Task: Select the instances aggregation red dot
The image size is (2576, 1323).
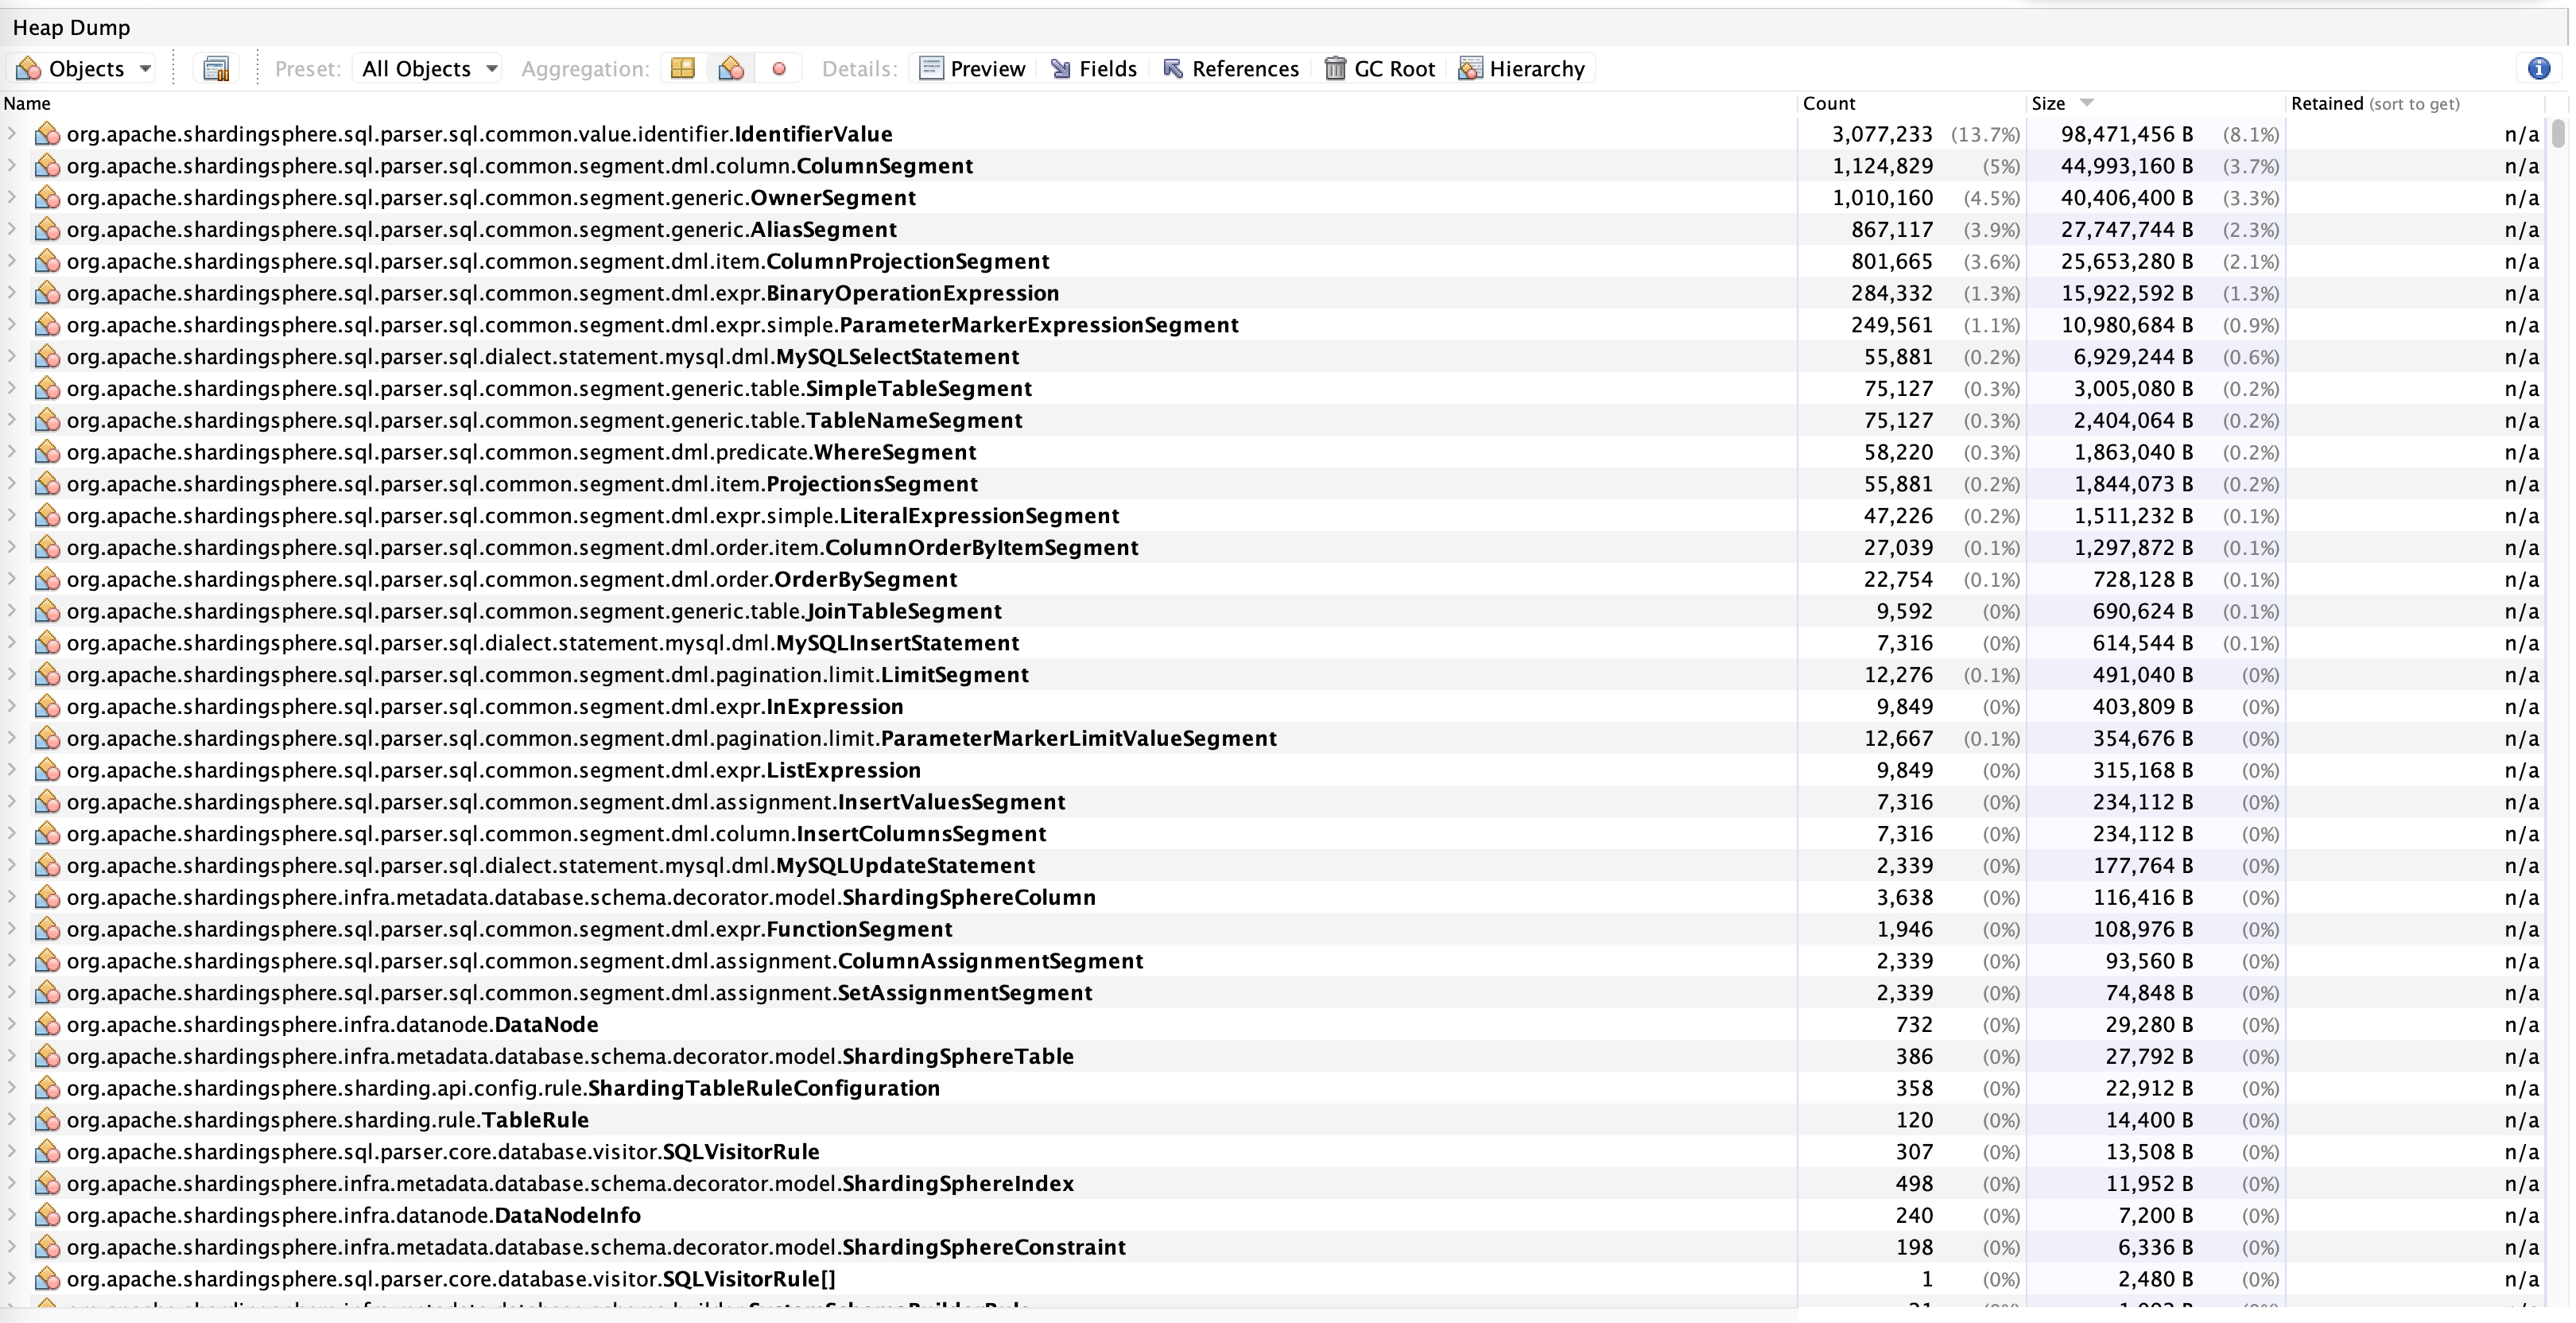Action: click(779, 69)
